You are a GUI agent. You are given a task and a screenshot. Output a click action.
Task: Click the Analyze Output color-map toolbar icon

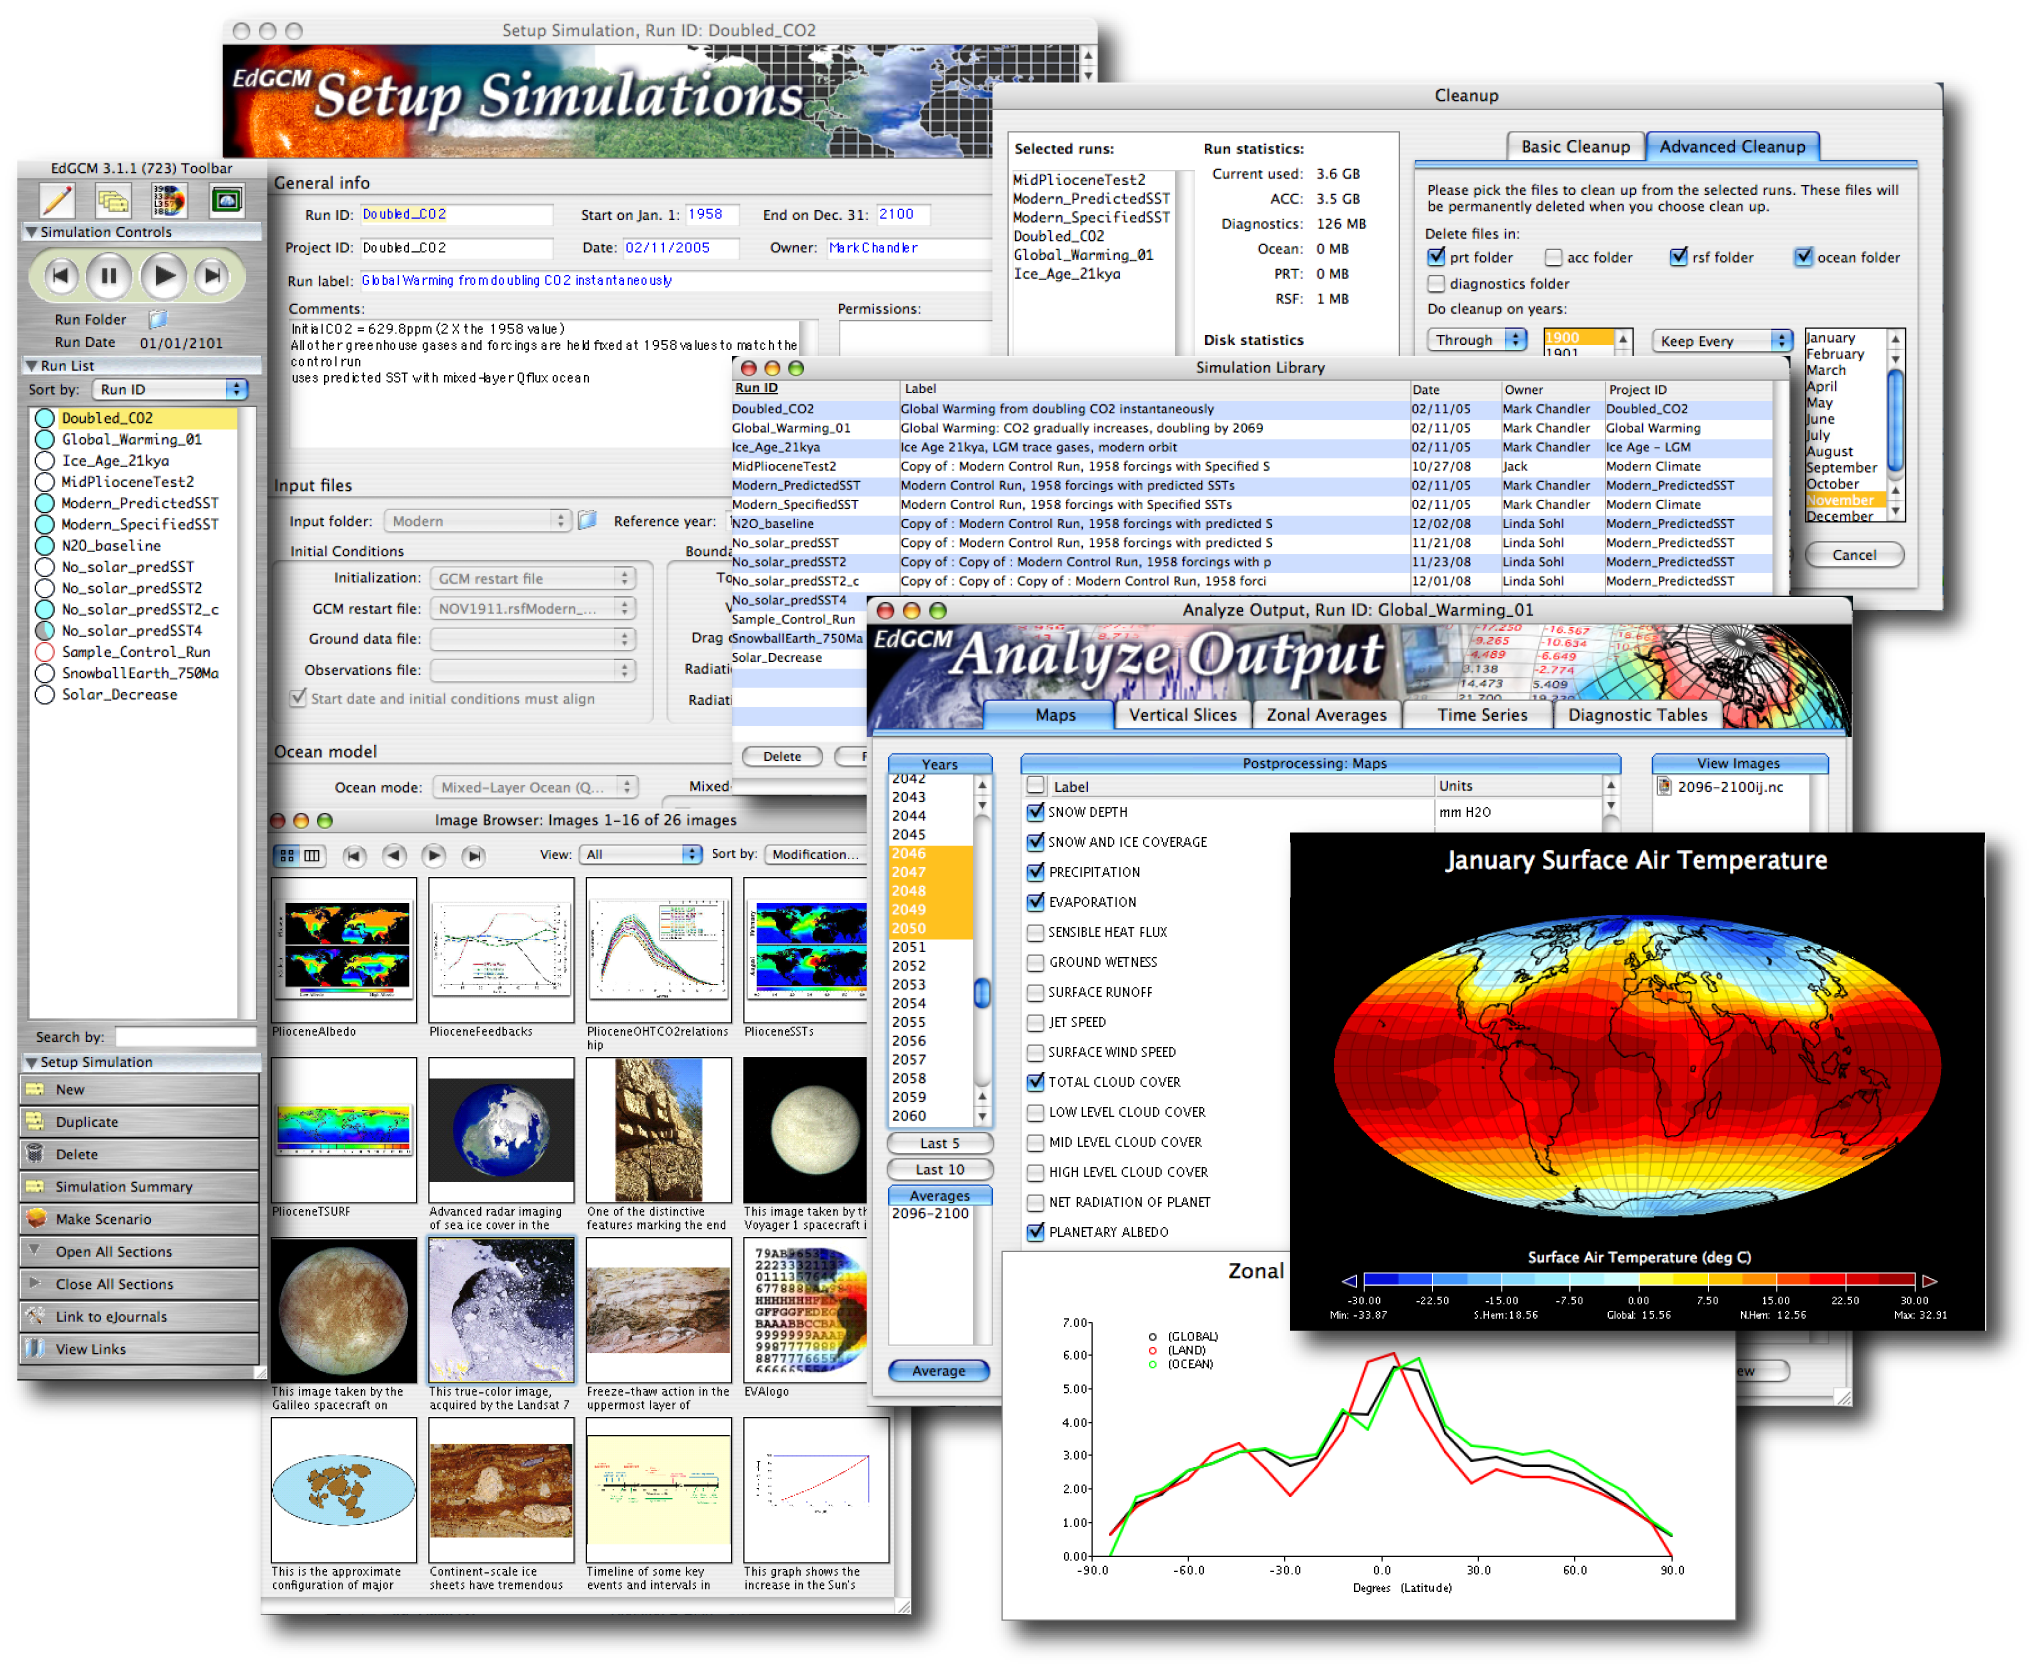pyautogui.click(x=169, y=201)
